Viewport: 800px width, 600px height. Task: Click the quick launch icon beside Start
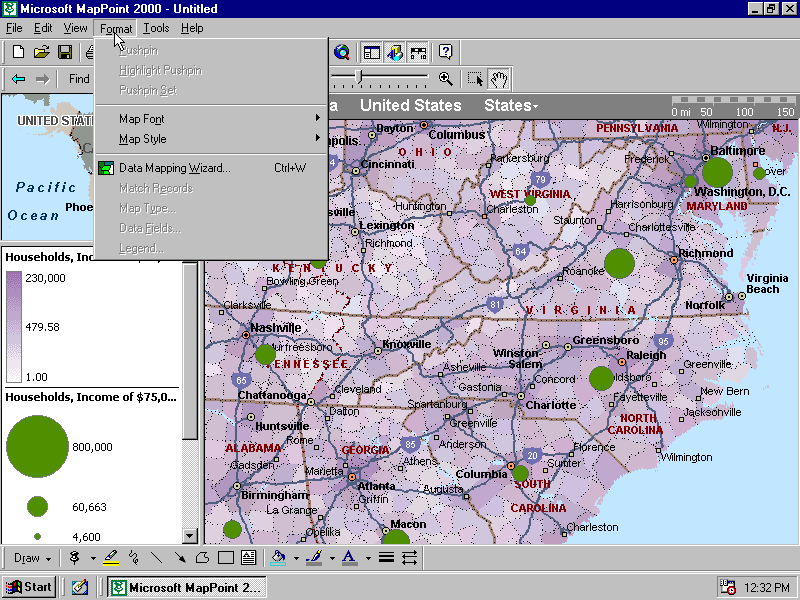(80, 587)
